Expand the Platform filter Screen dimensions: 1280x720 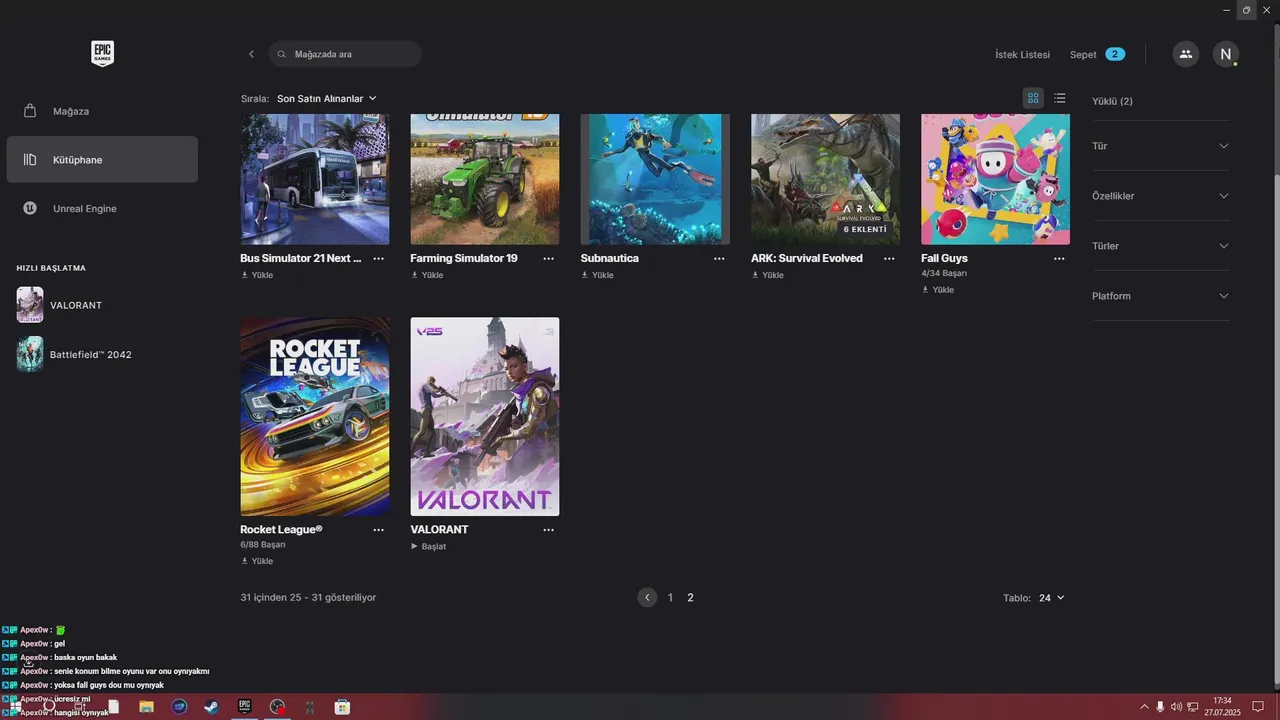[1161, 296]
